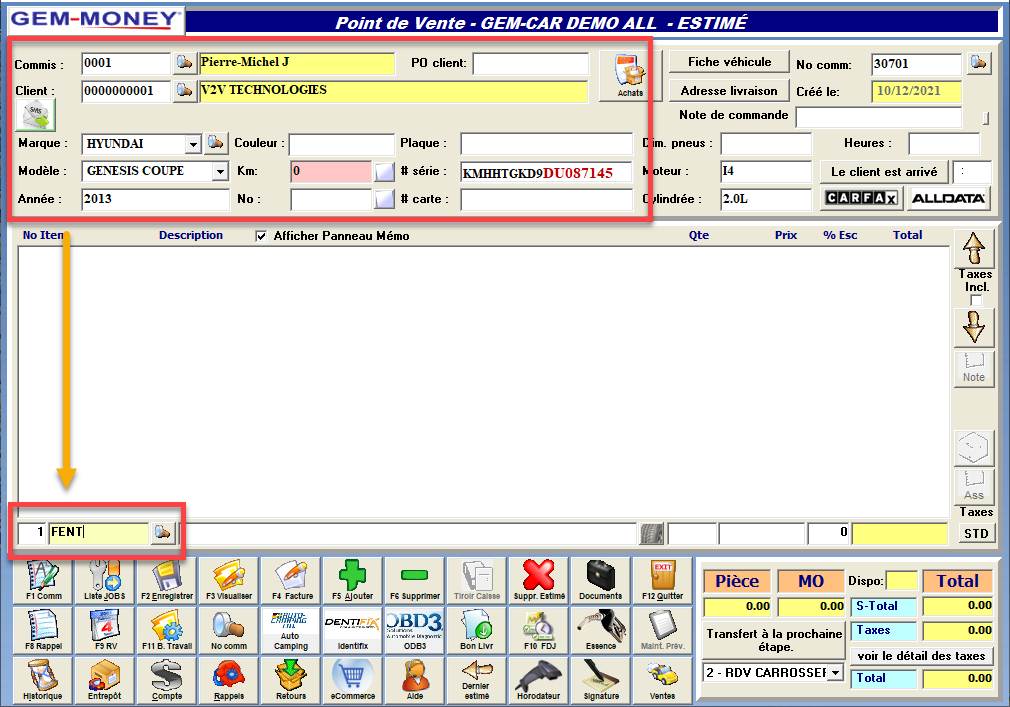Select the STD taxes button
This screenshot has height=707, width=1010.
coord(976,534)
